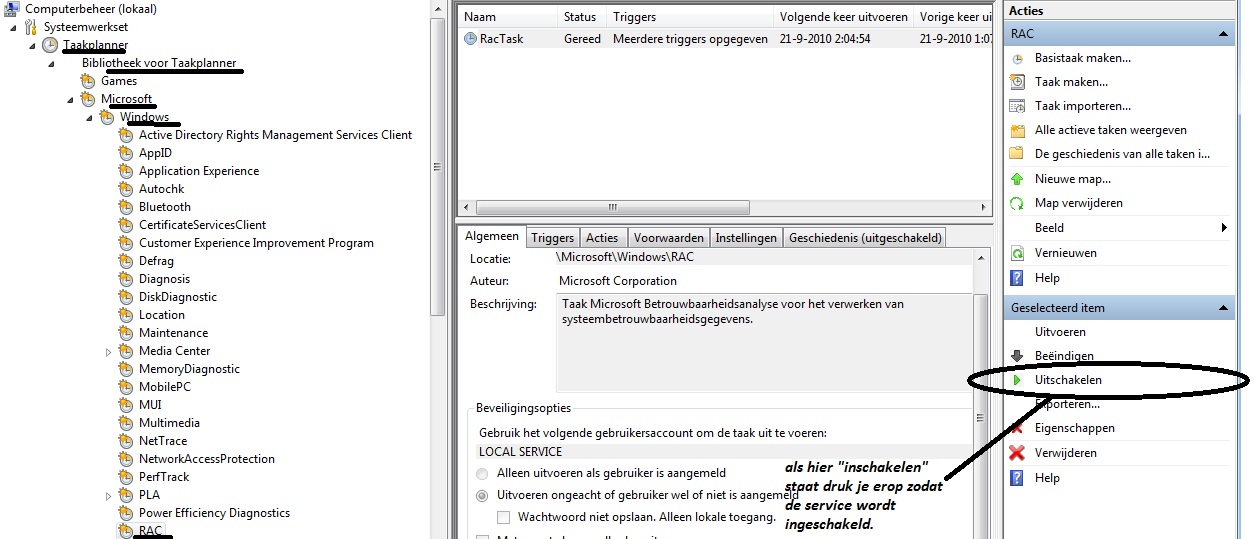This screenshot has width=1255, height=539.
Task: Open the Beeld submenu arrow
Action: [x=1224, y=228]
